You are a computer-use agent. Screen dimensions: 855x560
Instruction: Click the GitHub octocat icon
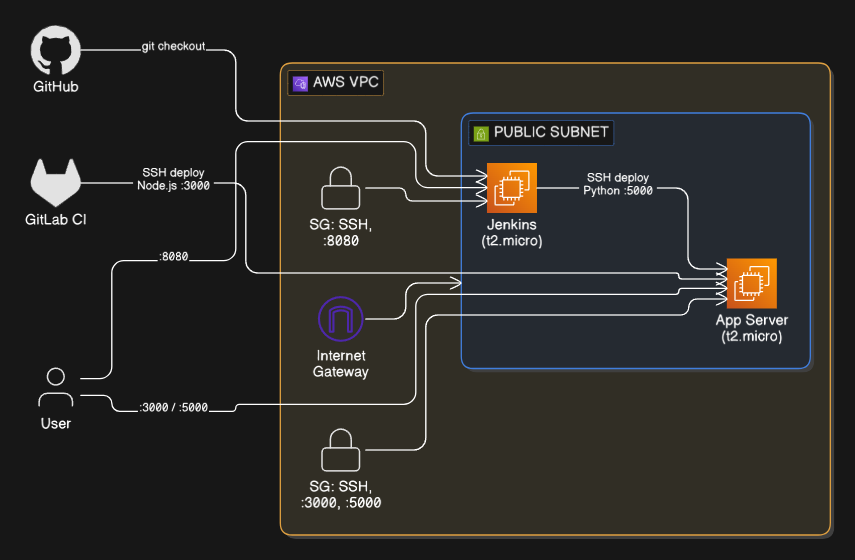click(x=56, y=50)
